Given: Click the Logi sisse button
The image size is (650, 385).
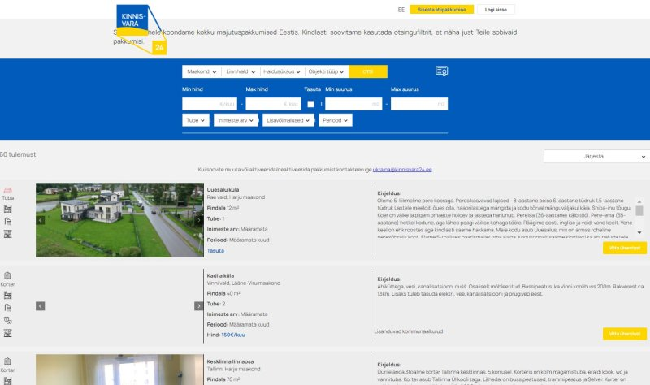Looking at the screenshot, I should click(x=496, y=10).
